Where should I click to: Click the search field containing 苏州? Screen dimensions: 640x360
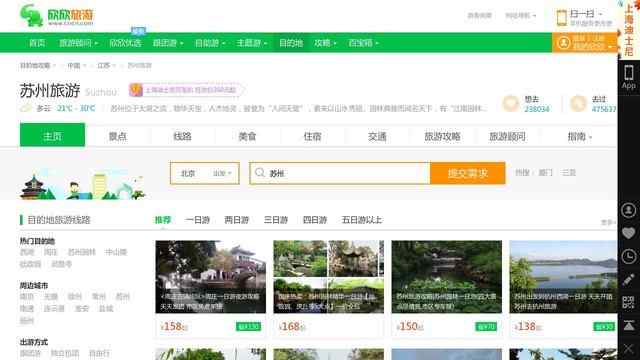[x=340, y=173]
